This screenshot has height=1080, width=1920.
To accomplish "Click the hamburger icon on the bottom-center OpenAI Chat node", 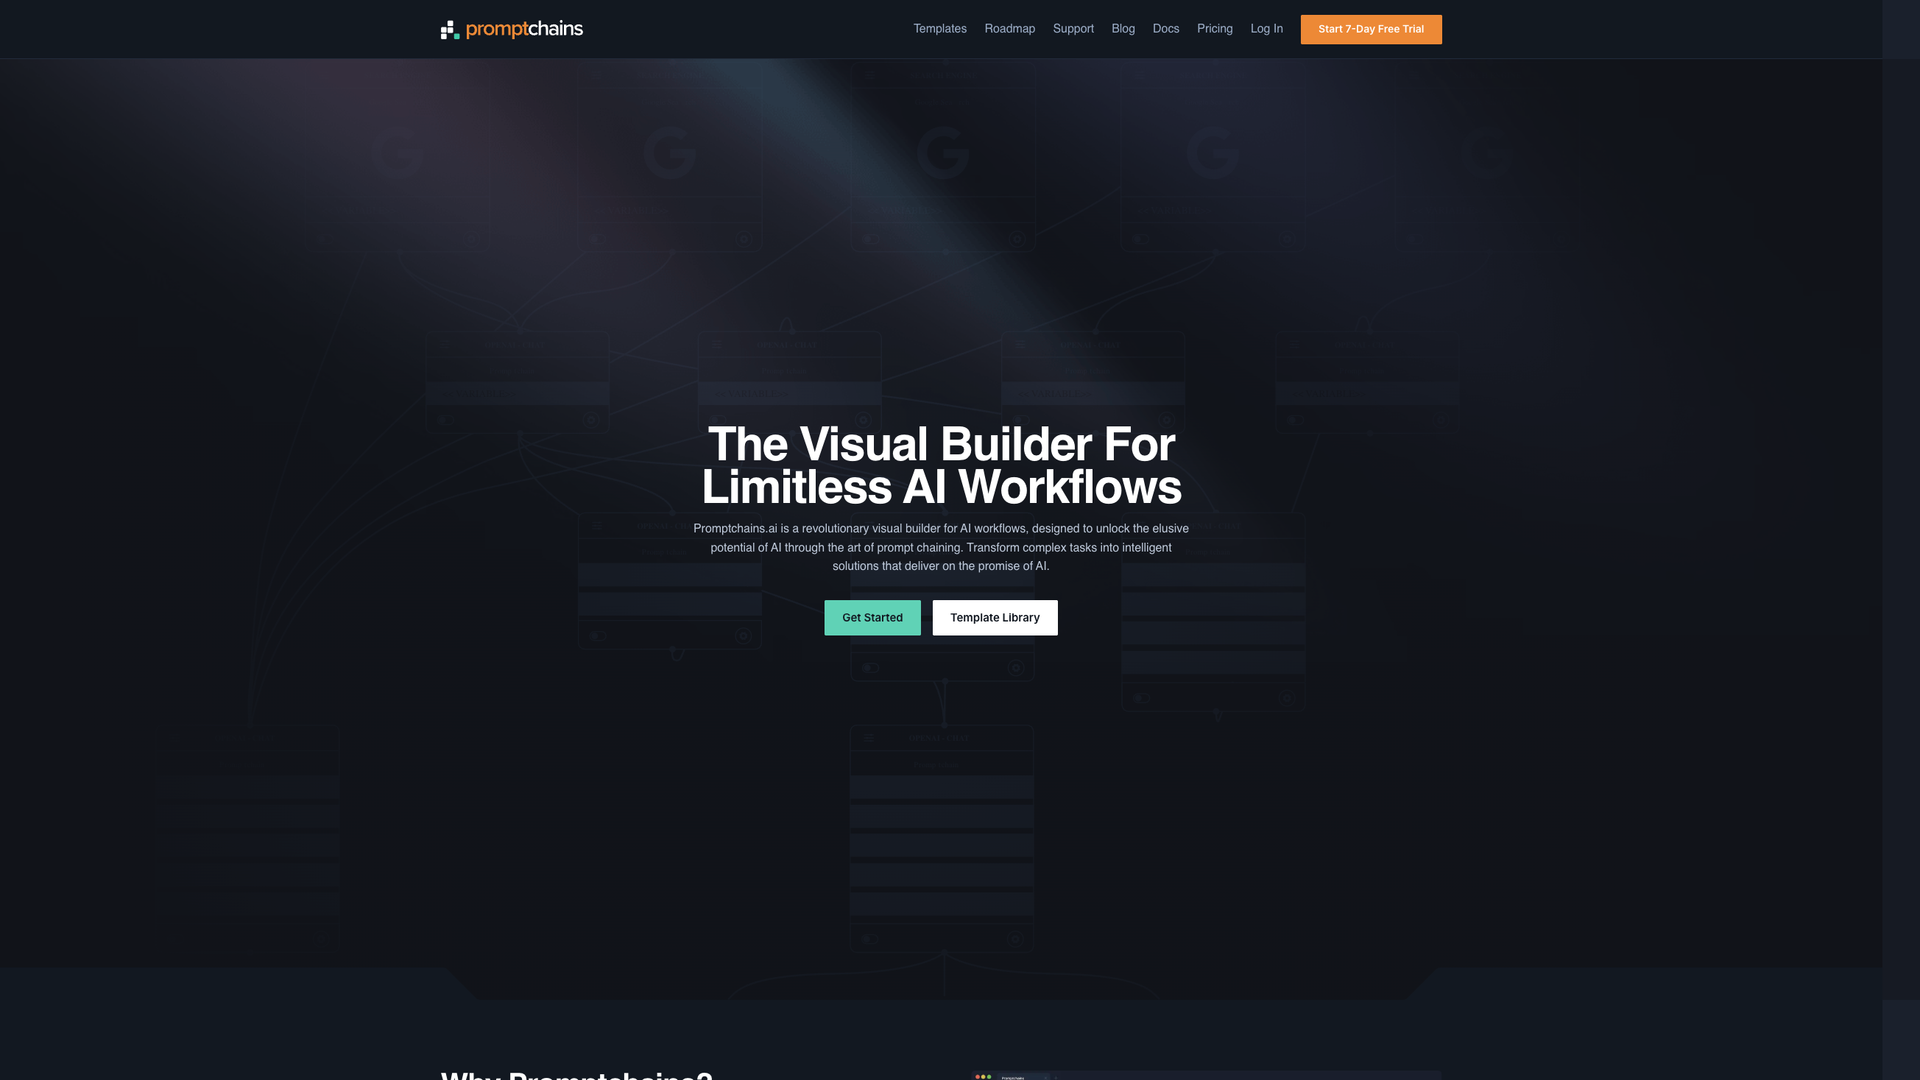I will (868, 738).
